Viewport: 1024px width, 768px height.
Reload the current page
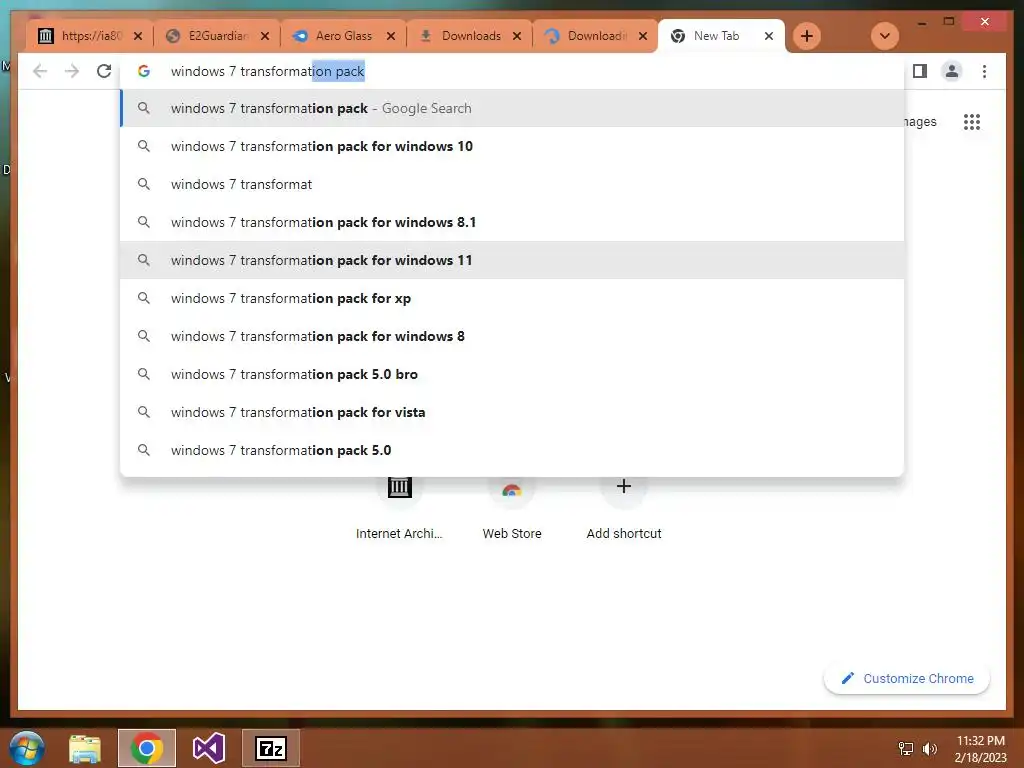click(104, 71)
